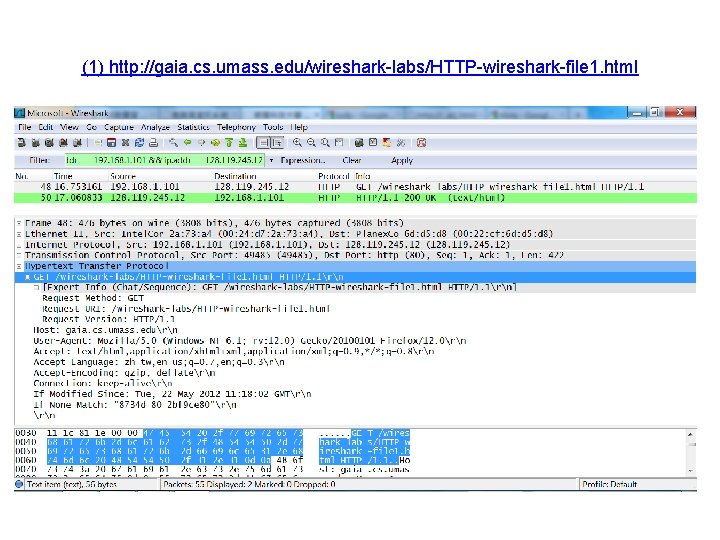Select the User-Agent header line
The height and width of the screenshot is (540, 720).
(250, 341)
